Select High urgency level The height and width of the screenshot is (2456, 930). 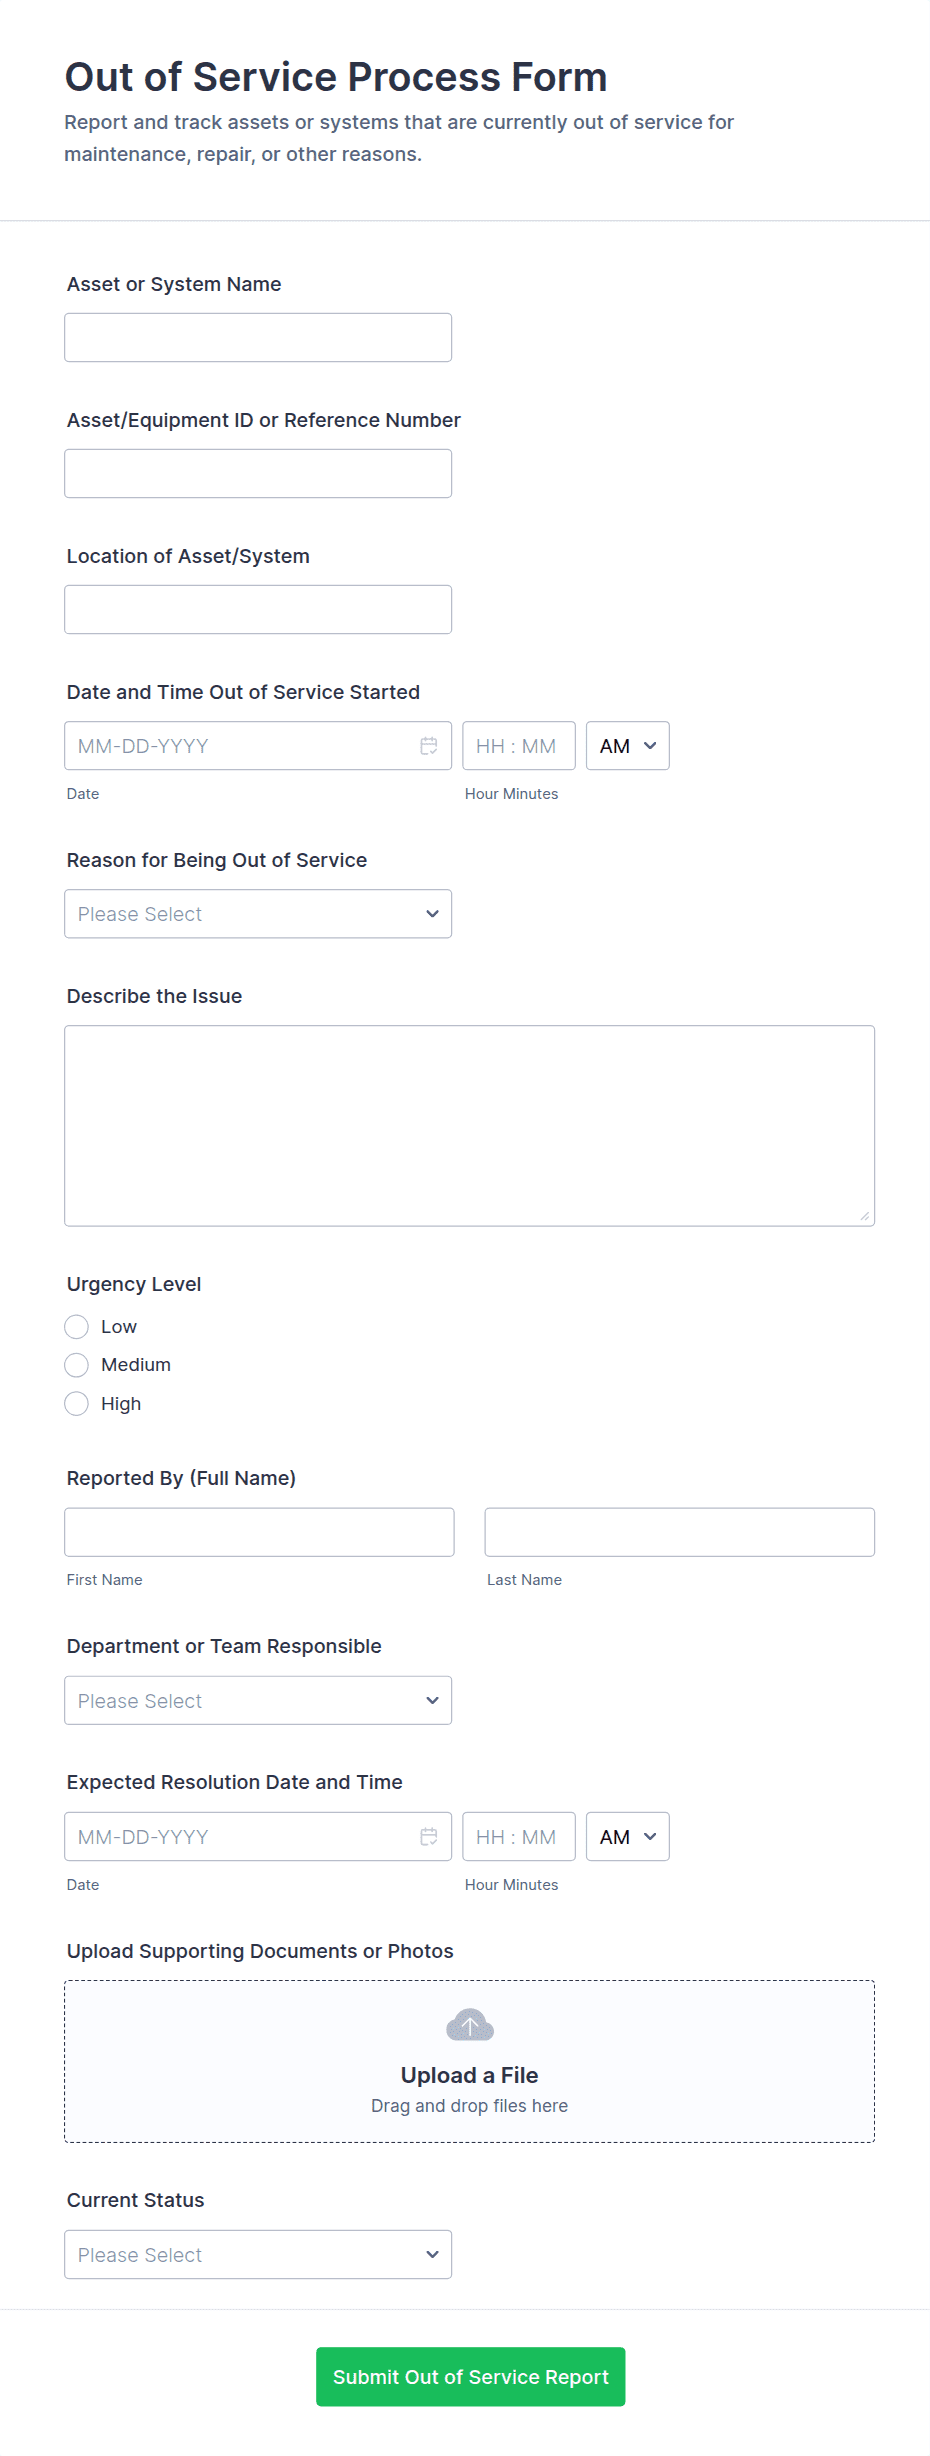point(77,1404)
